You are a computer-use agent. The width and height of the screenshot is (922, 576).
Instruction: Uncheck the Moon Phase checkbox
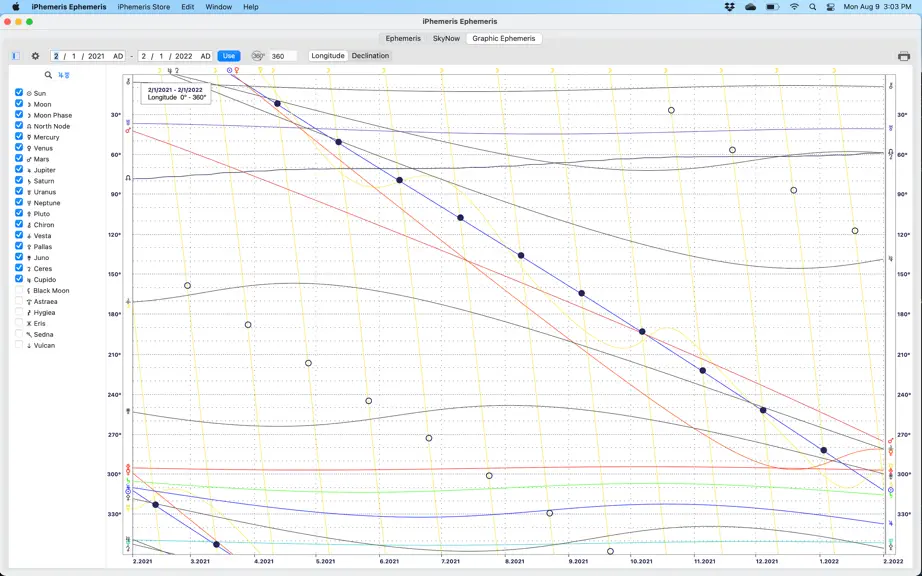click(19, 115)
